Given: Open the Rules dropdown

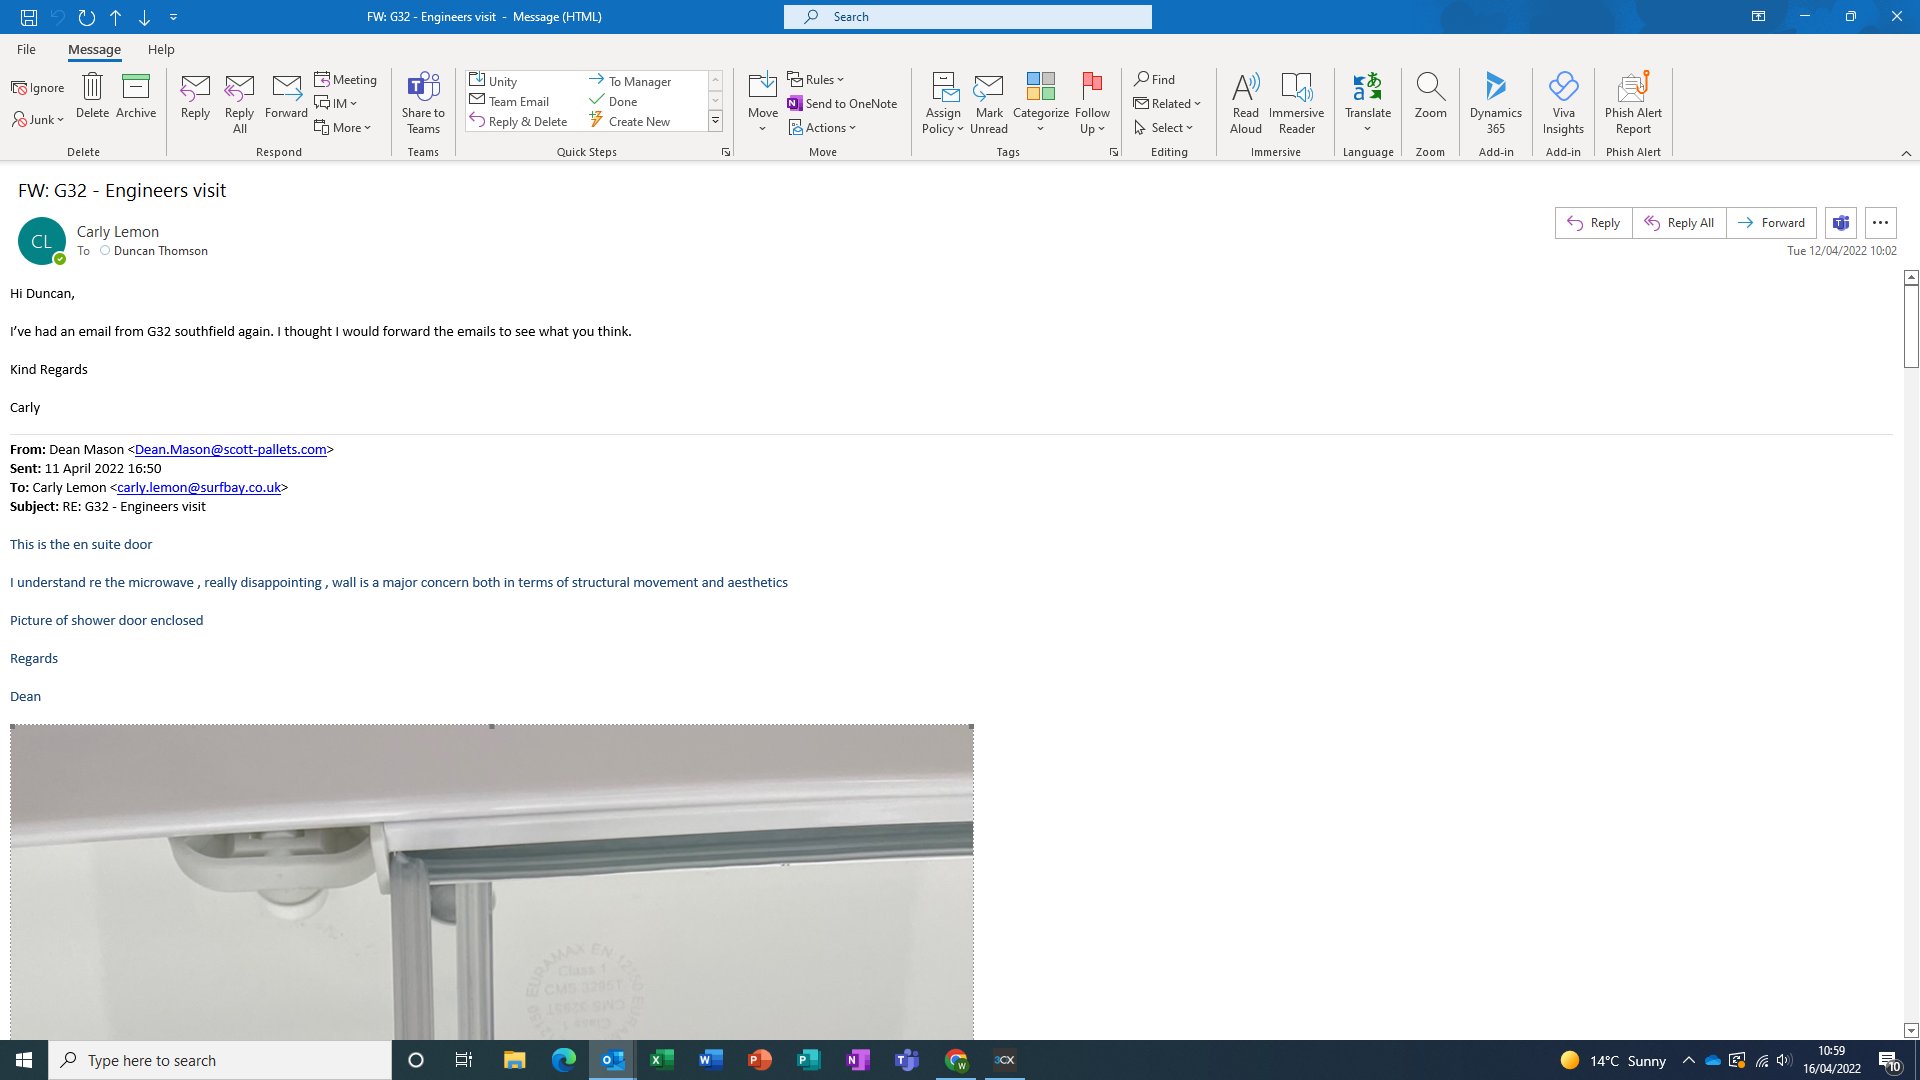Looking at the screenshot, I should [x=817, y=79].
